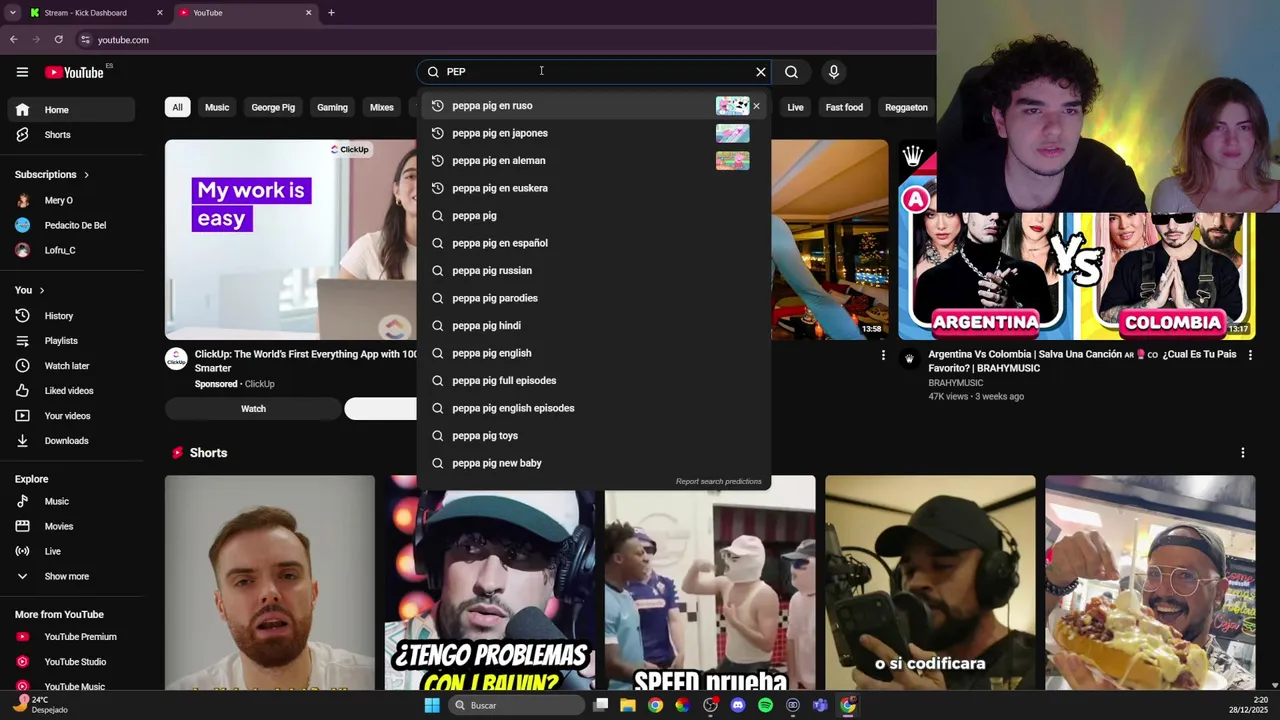This screenshot has width=1280, height=720.
Task: Open Home in the sidebar
Action: [x=71, y=110]
